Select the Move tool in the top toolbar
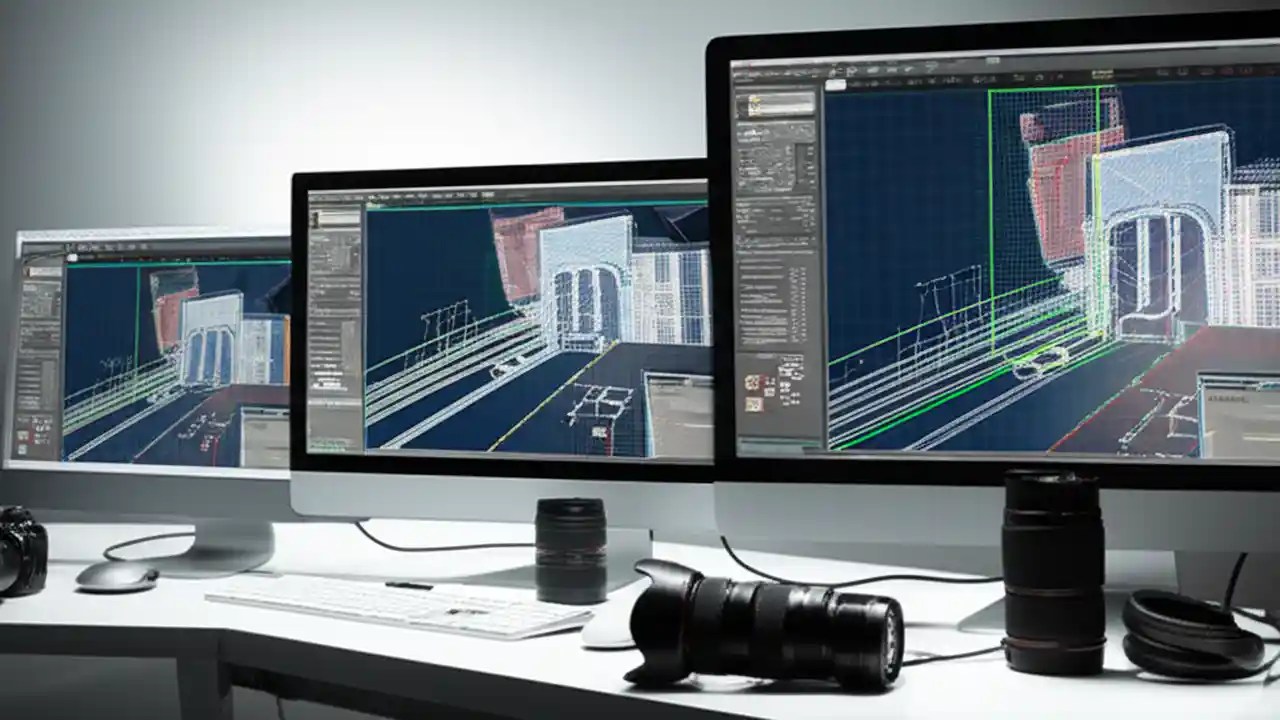1280x720 pixels. tap(840, 70)
